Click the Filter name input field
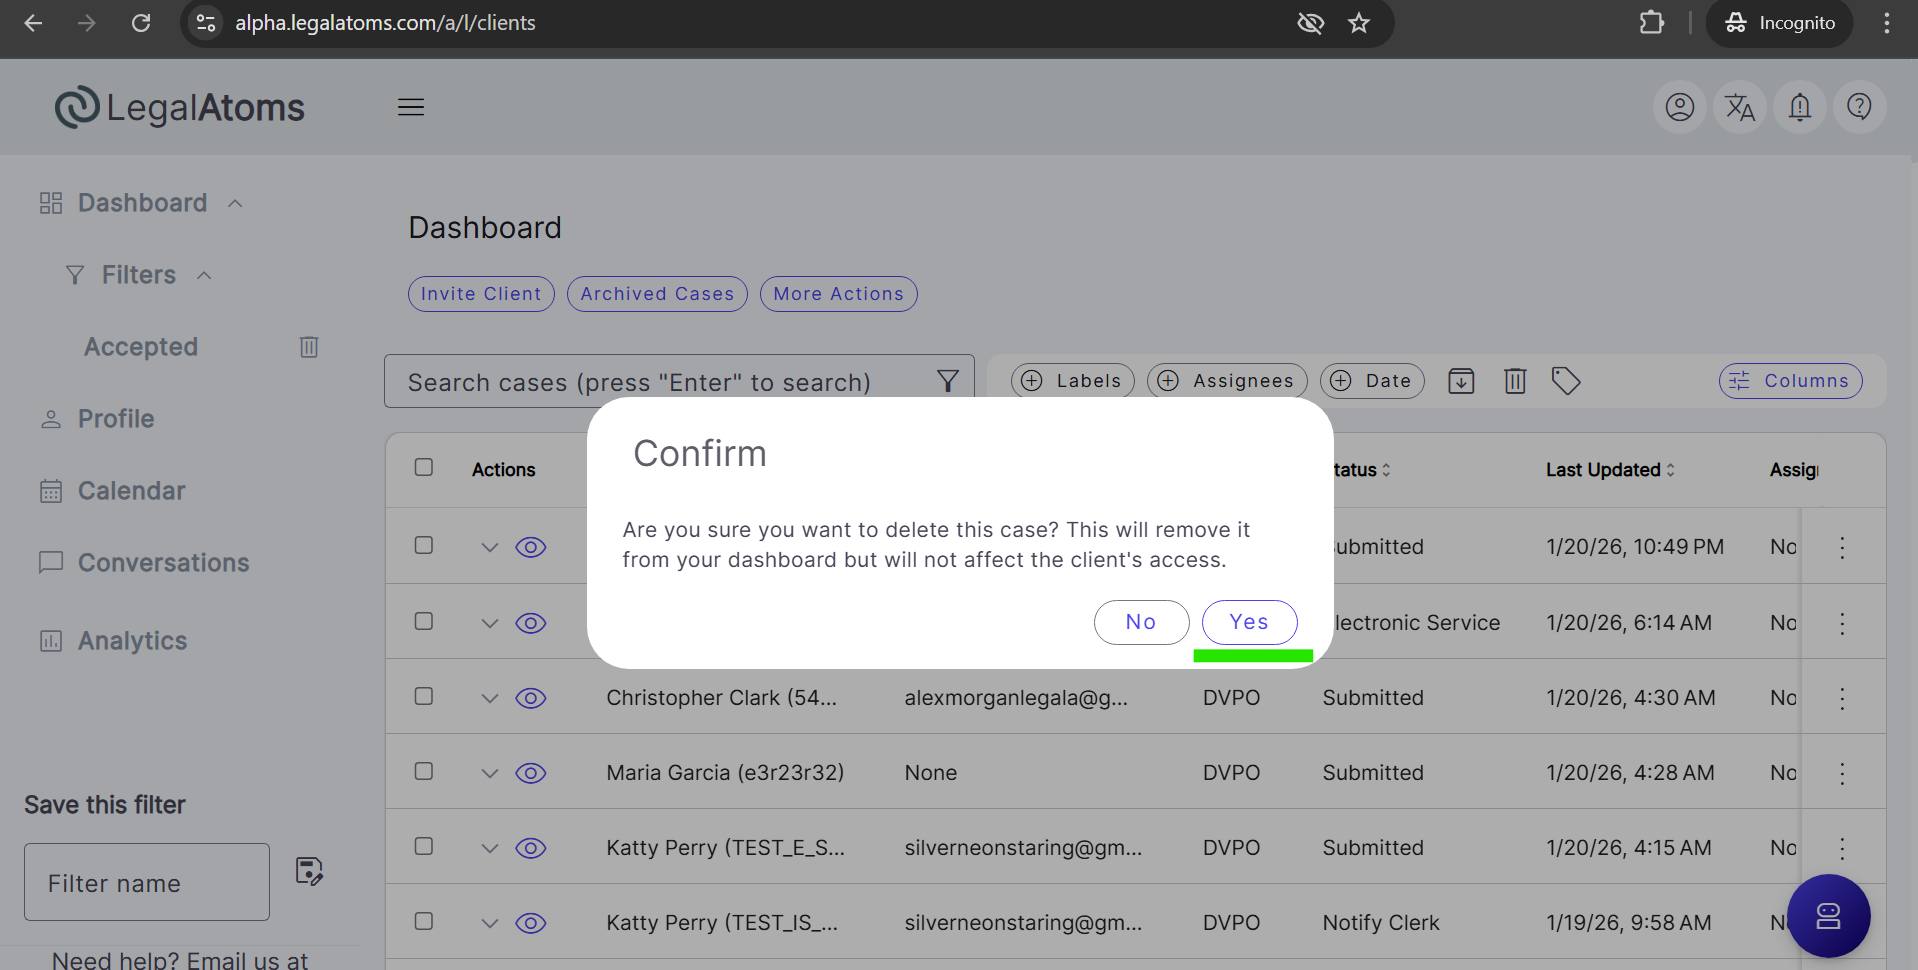 pos(147,882)
